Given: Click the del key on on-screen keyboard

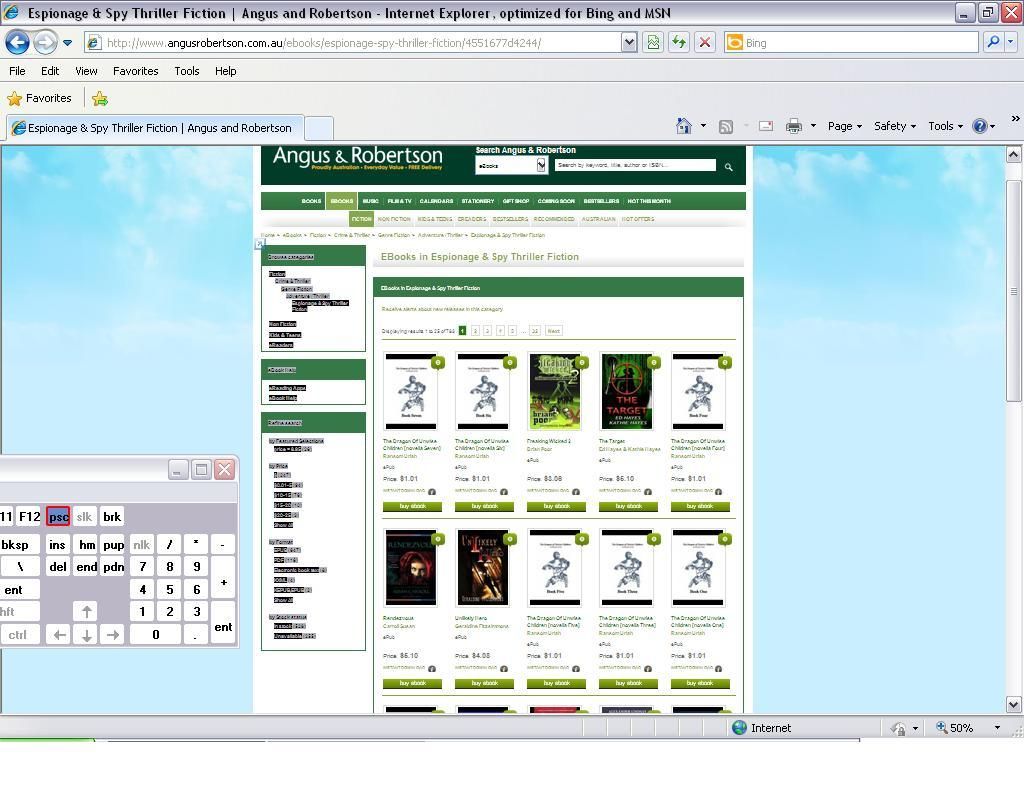Looking at the screenshot, I should pos(57,567).
